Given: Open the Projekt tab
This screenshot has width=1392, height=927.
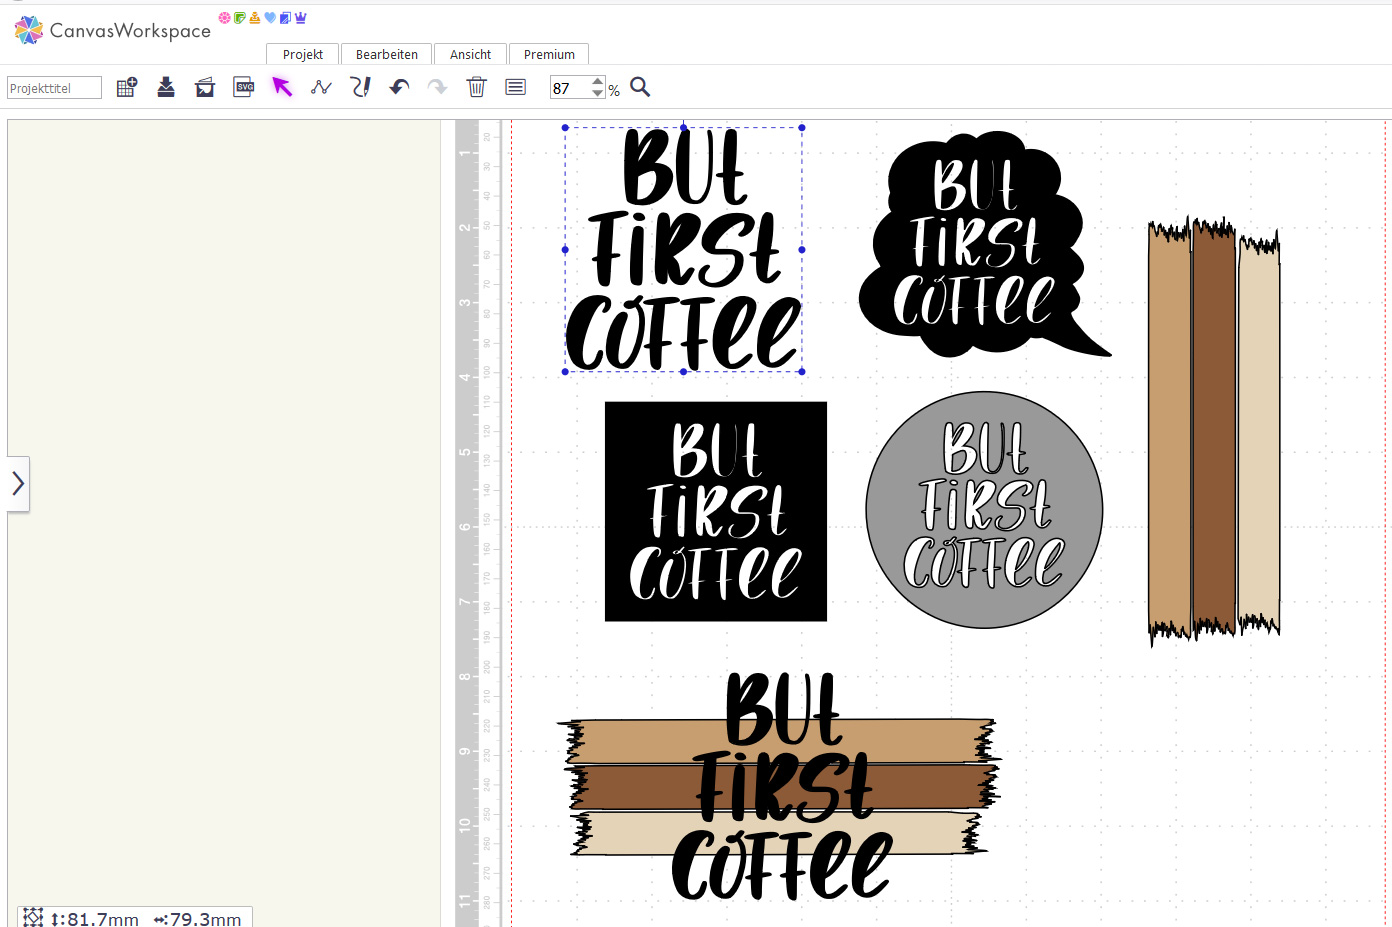Looking at the screenshot, I should click(x=302, y=55).
